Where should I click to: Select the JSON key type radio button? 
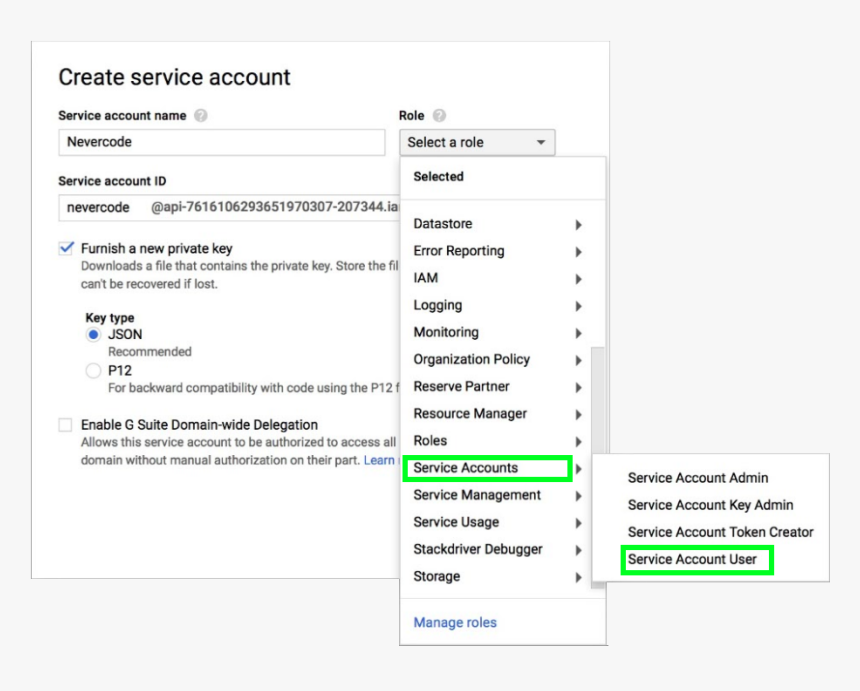pyautogui.click(x=93, y=335)
